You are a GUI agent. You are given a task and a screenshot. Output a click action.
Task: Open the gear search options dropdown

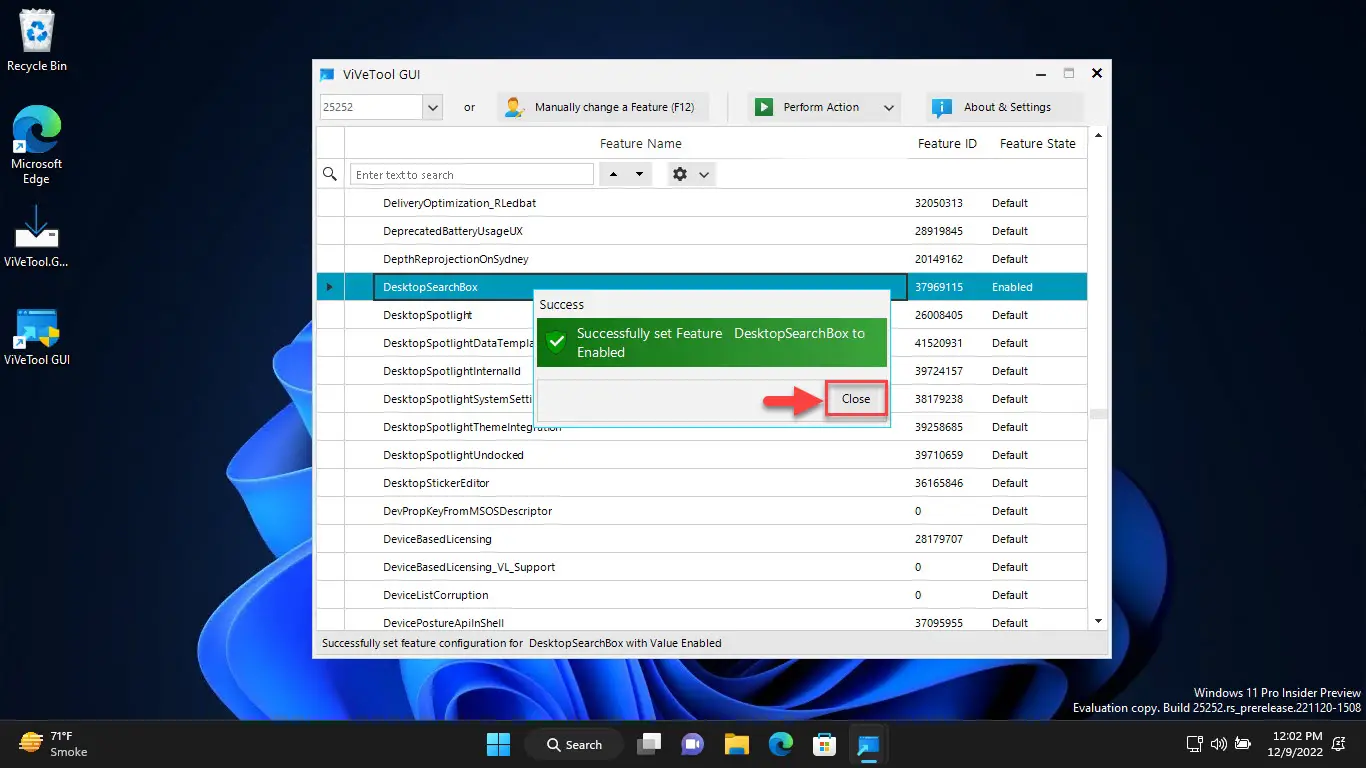[690, 174]
